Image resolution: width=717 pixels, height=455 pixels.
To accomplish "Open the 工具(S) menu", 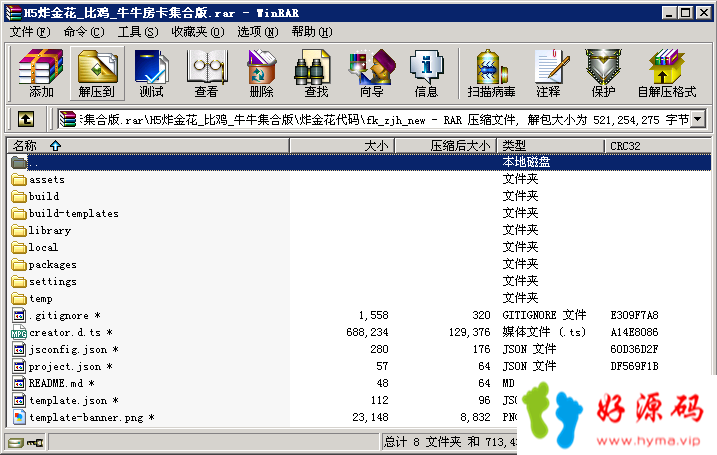I will tap(138, 32).
